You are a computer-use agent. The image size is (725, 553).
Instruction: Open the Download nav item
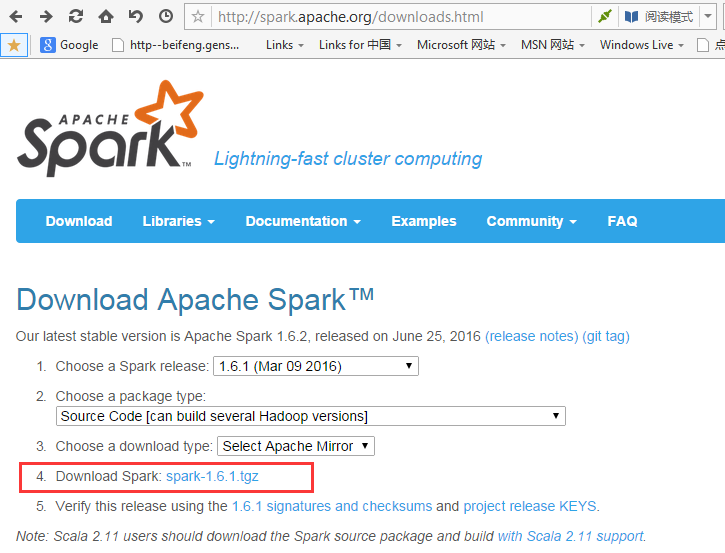(x=79, y=221)
